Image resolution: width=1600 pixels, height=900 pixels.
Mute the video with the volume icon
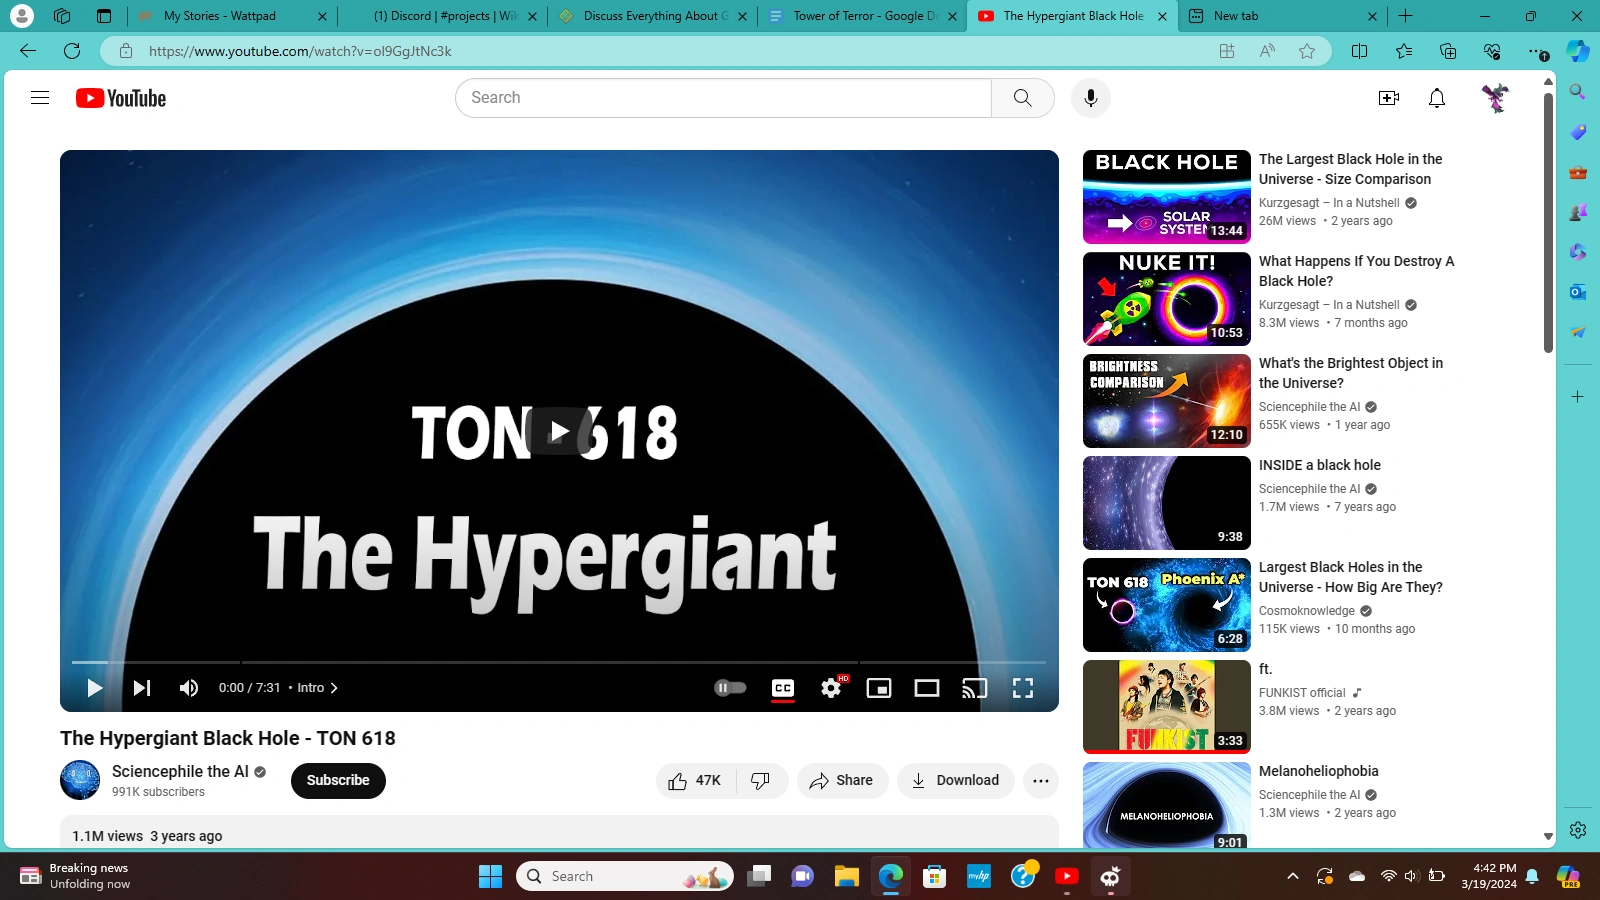tap(189, 687)
